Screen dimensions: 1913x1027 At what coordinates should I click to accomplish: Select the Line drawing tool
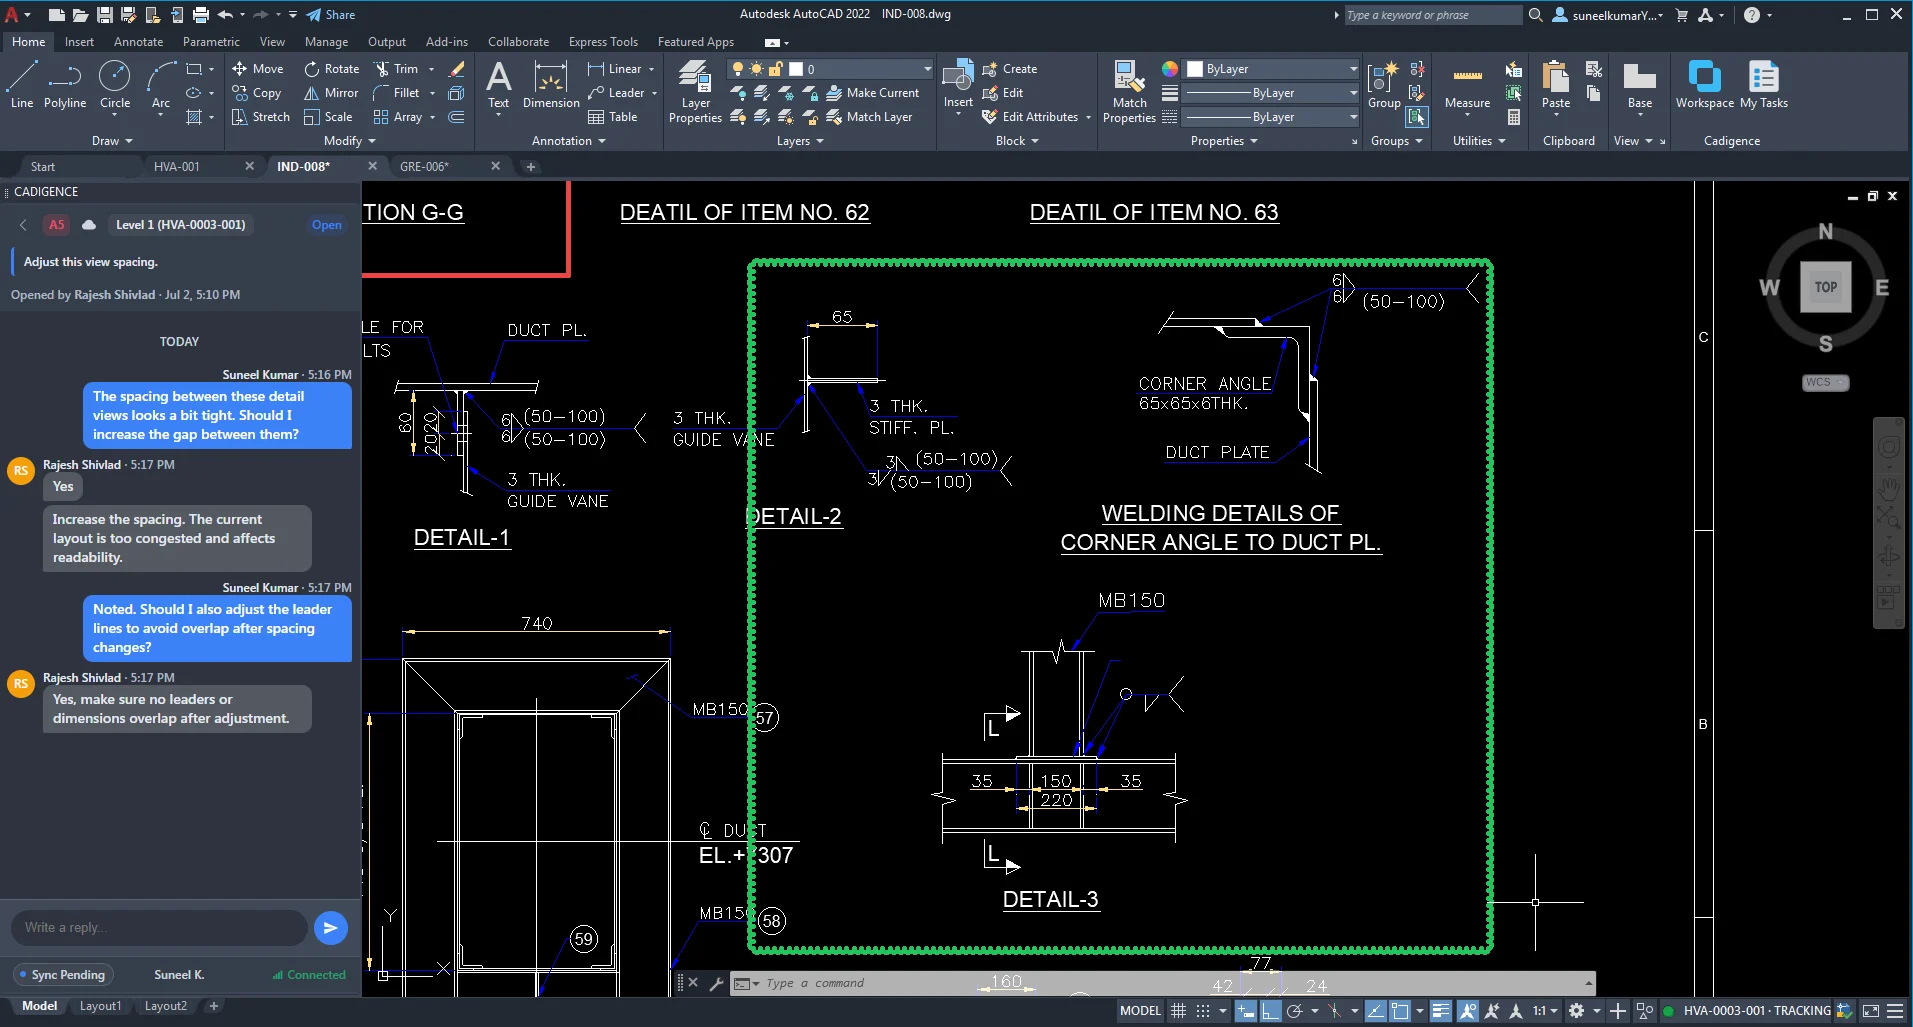pos(22,85)
